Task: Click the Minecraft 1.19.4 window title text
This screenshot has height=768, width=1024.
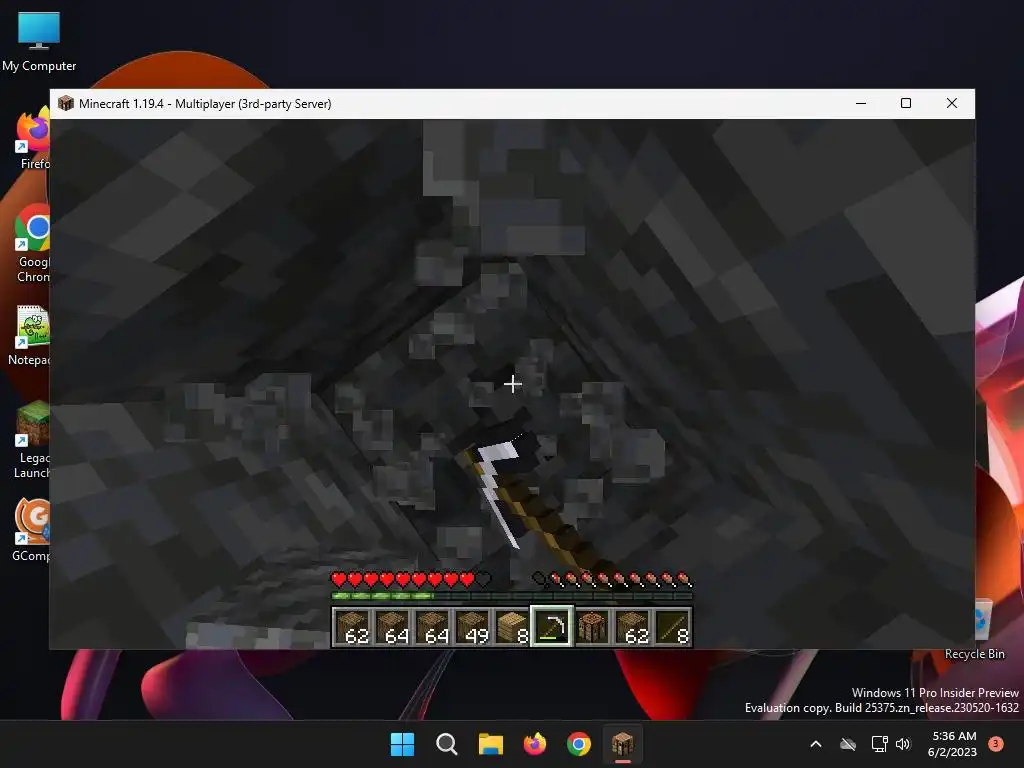Action: (205, 104)
